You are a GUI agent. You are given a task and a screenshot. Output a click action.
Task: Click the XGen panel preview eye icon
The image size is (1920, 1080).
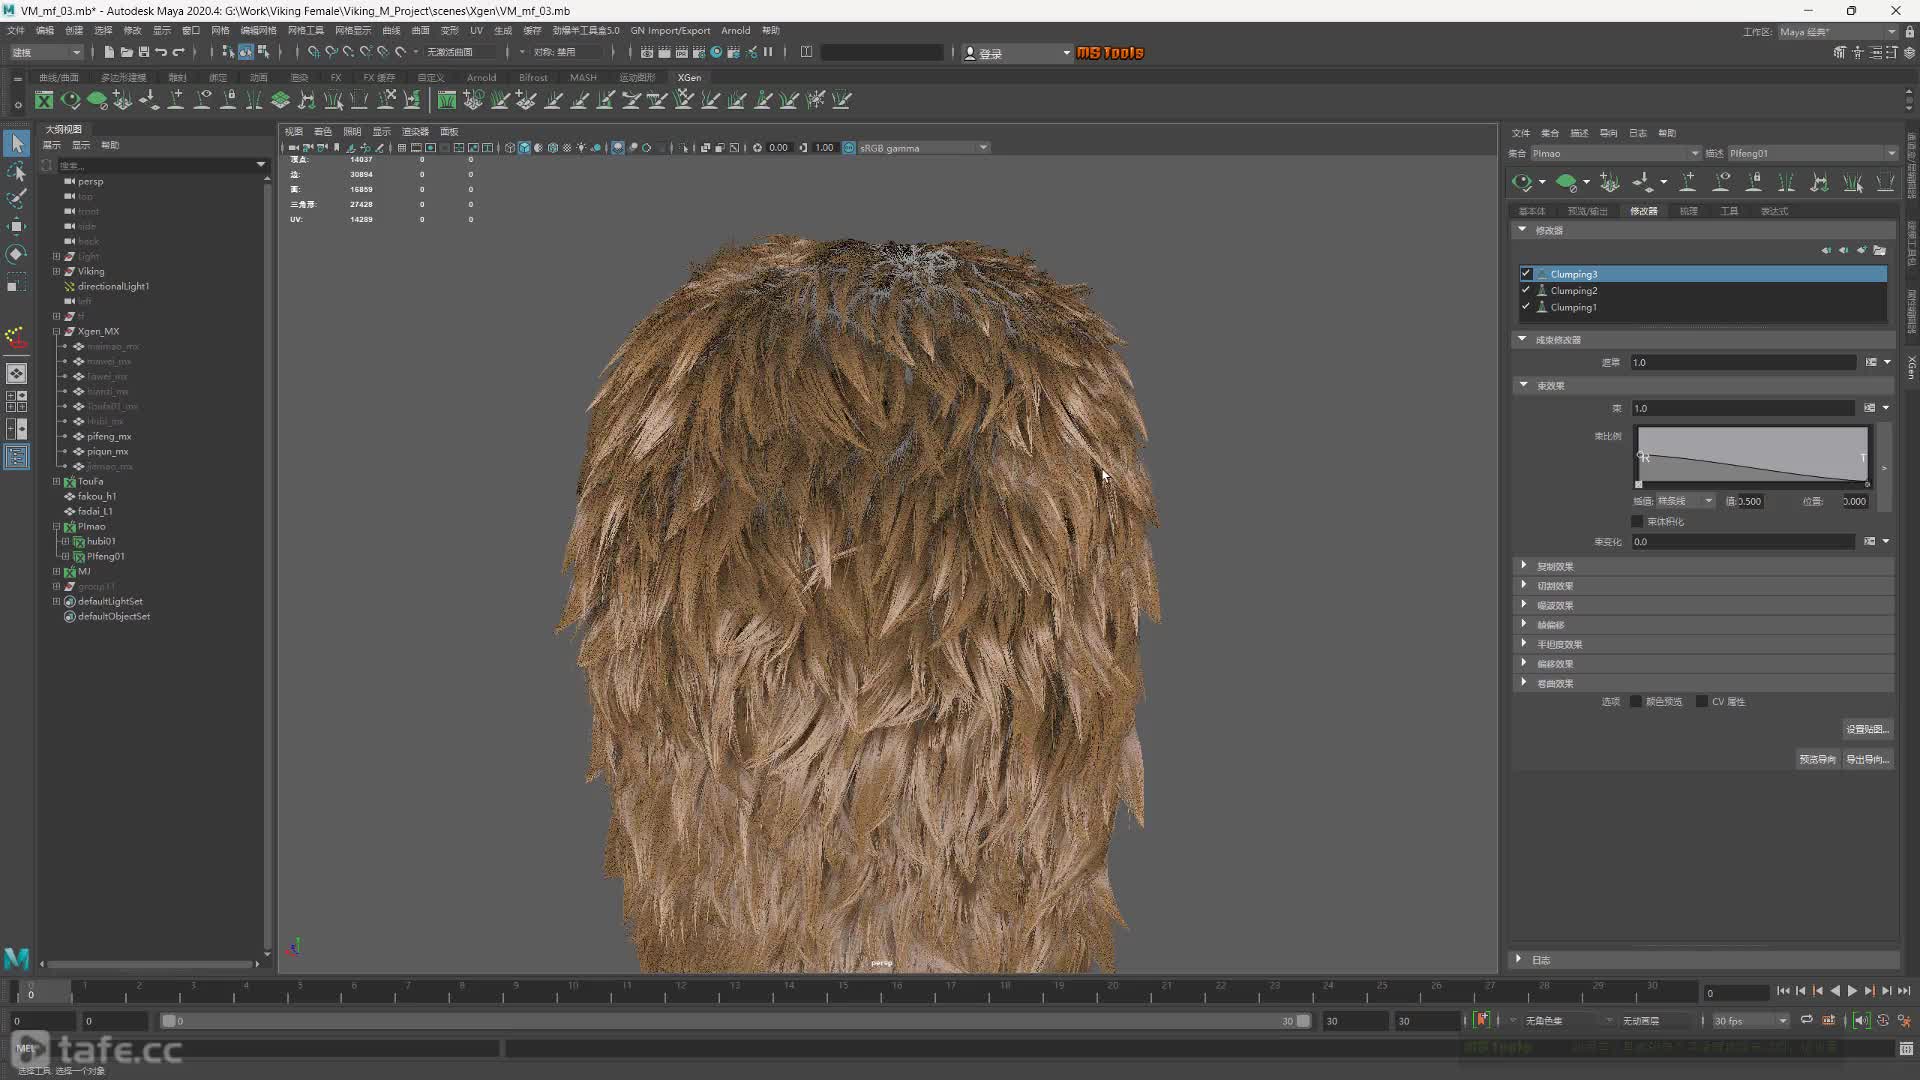pos(1522,182)
